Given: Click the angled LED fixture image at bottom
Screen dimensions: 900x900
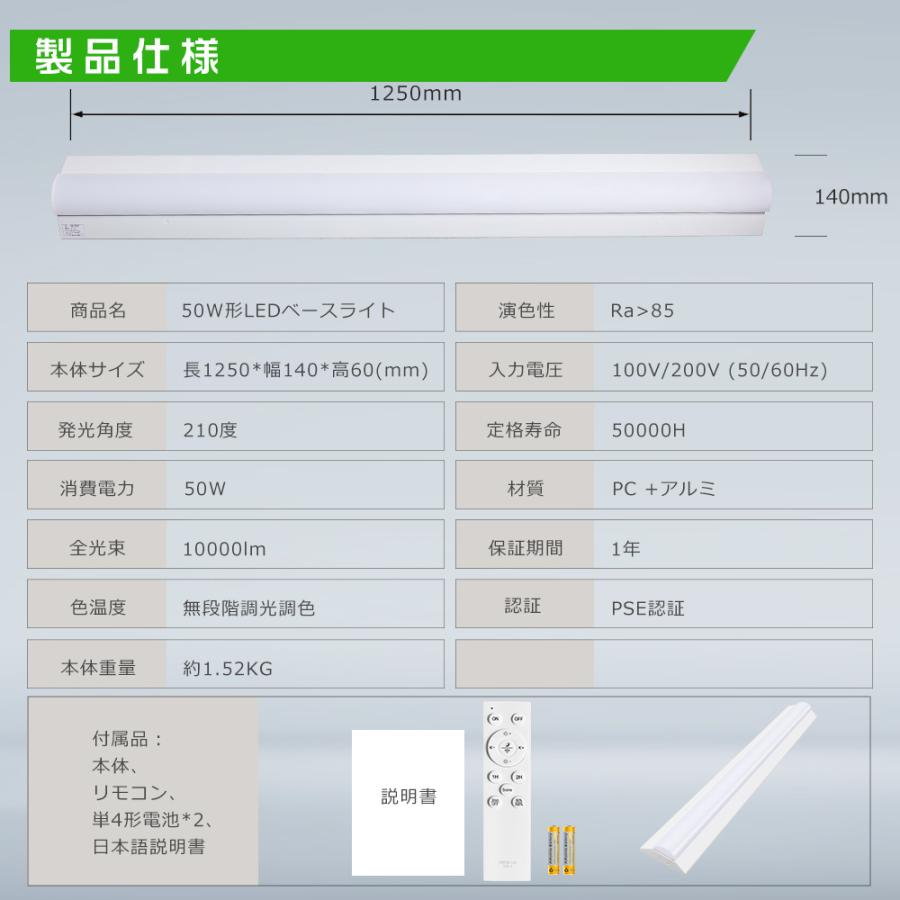Looking at the screenshot, I should pyautogui.click(x=728, y=787).
